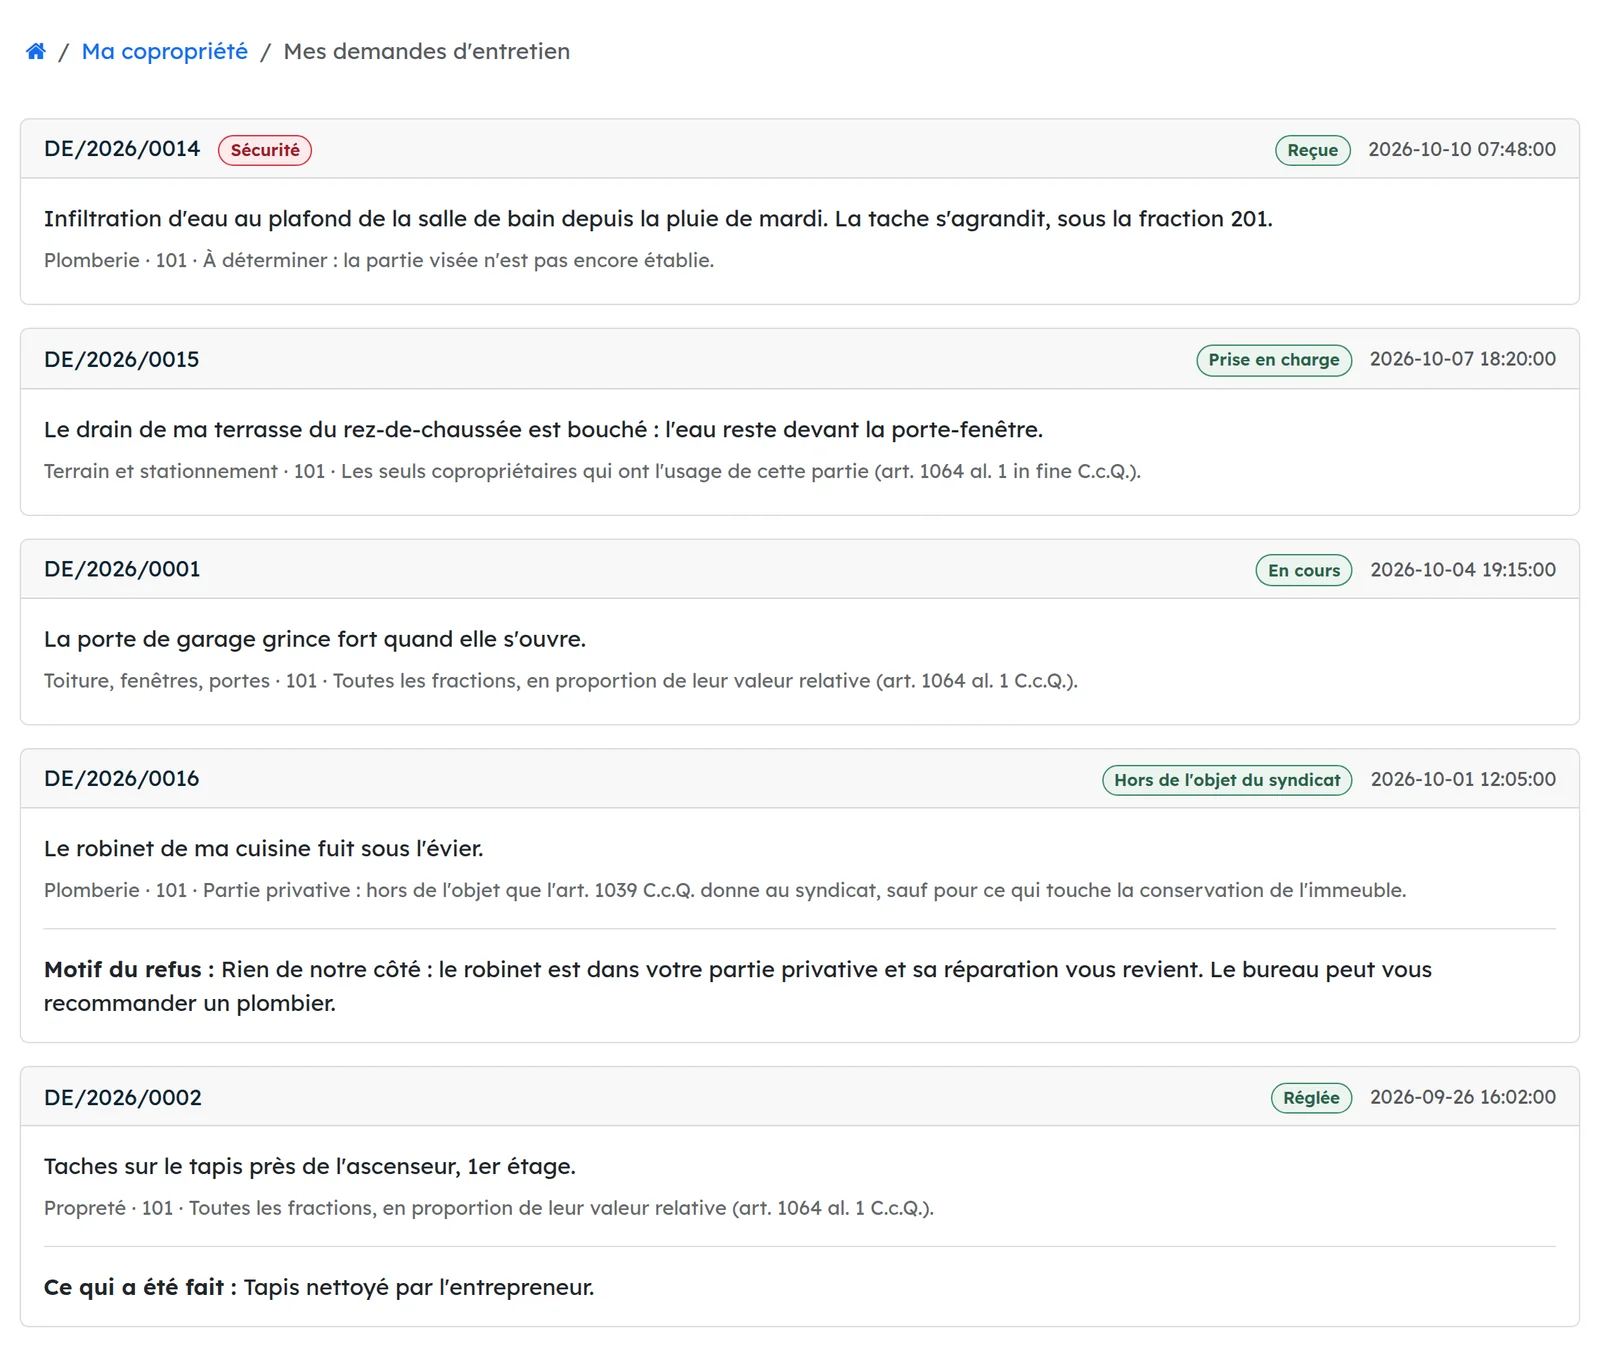Click 'À déterminer' details line of DE/2026/0014
This screenshot has height=1347, width=1600.
pyautogui.click(x=379, y=260)
